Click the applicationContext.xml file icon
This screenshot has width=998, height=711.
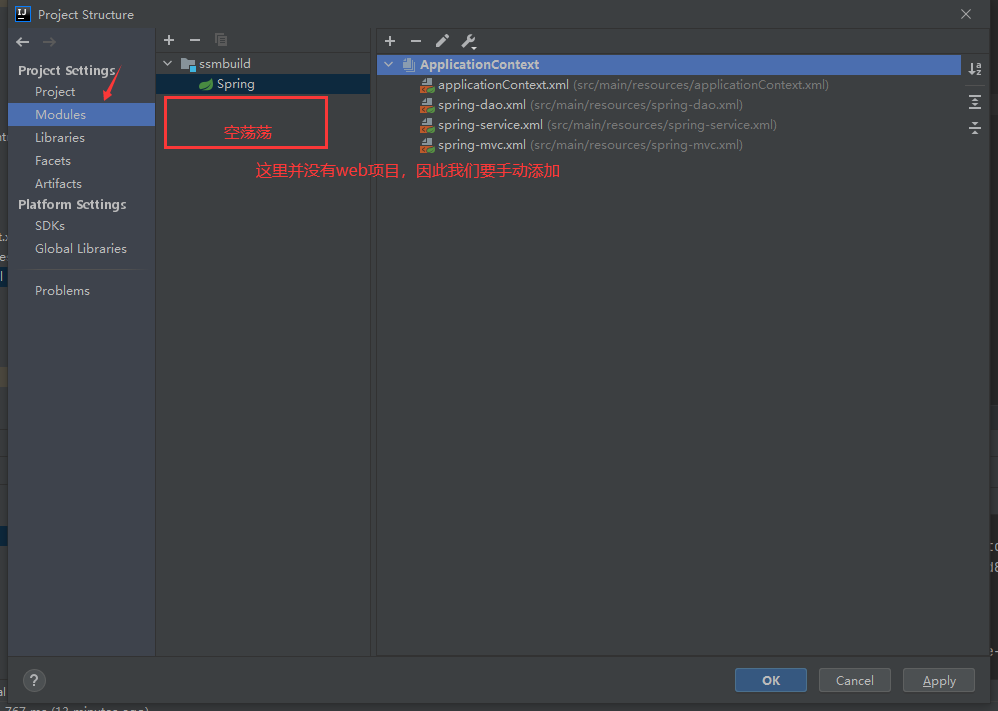click(x=427, y=85)
